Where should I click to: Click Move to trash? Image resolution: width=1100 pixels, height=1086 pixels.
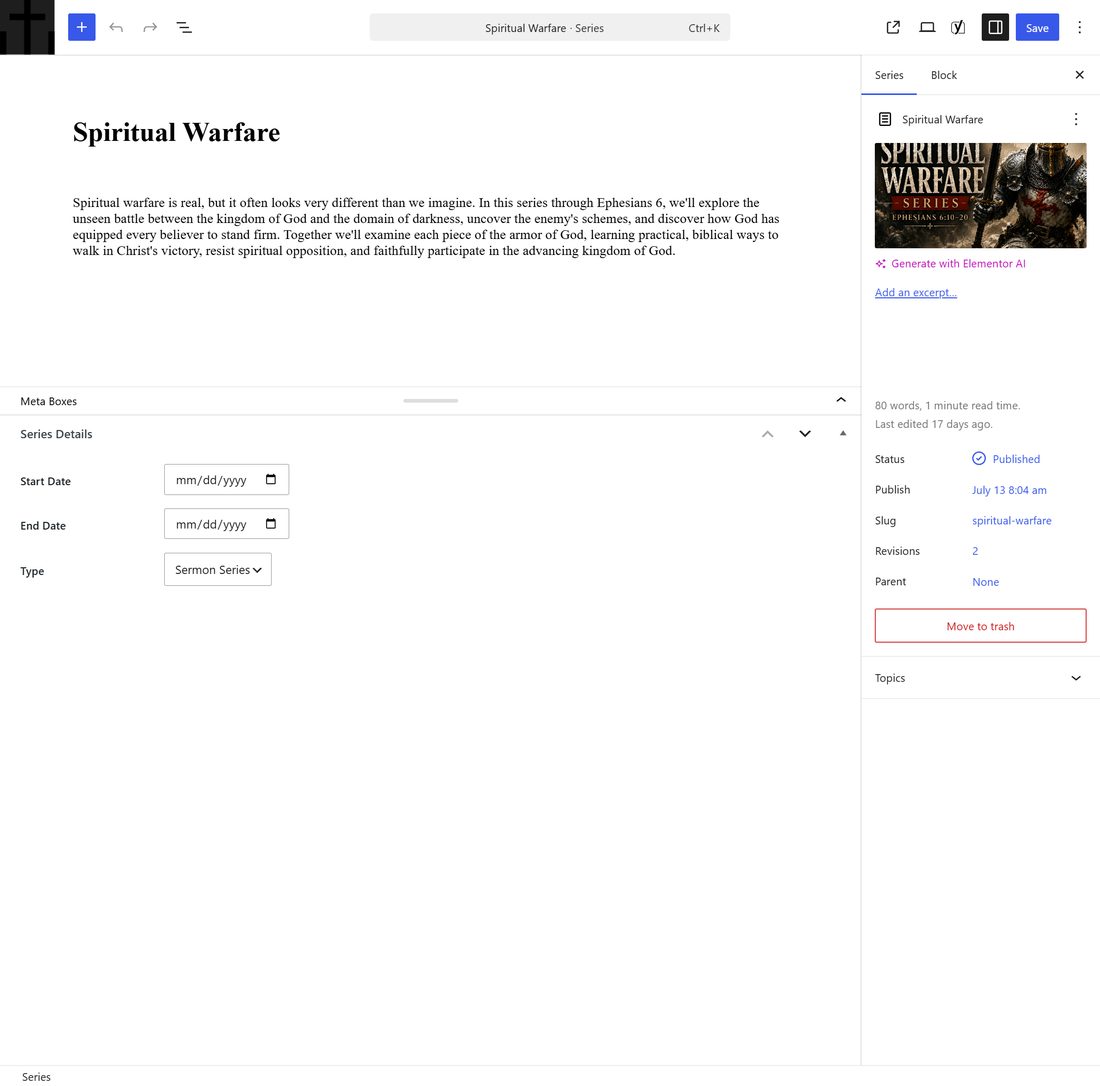coord(980,626)
